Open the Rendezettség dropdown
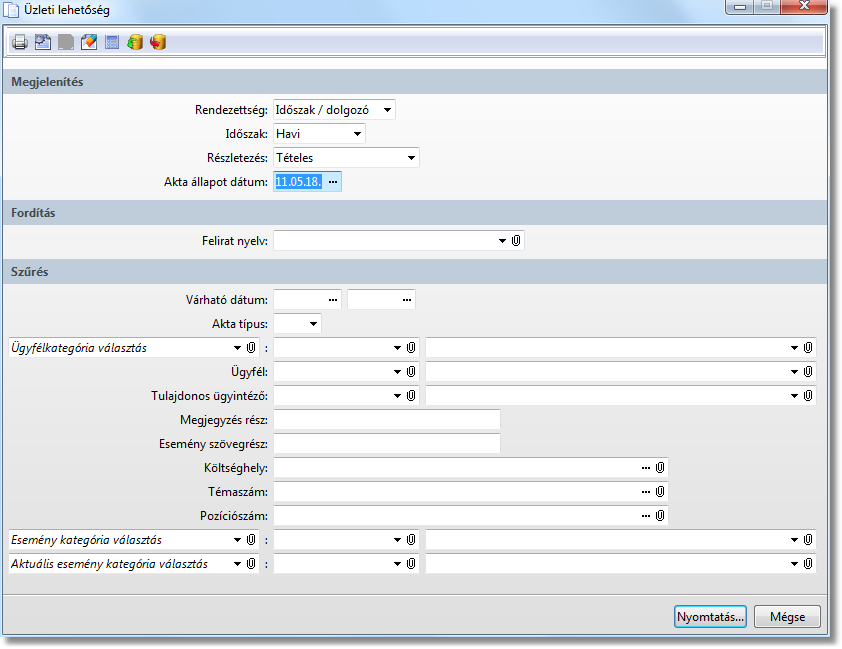The height and width of the screenshot is (649, 842). click(x=387, y=109)
